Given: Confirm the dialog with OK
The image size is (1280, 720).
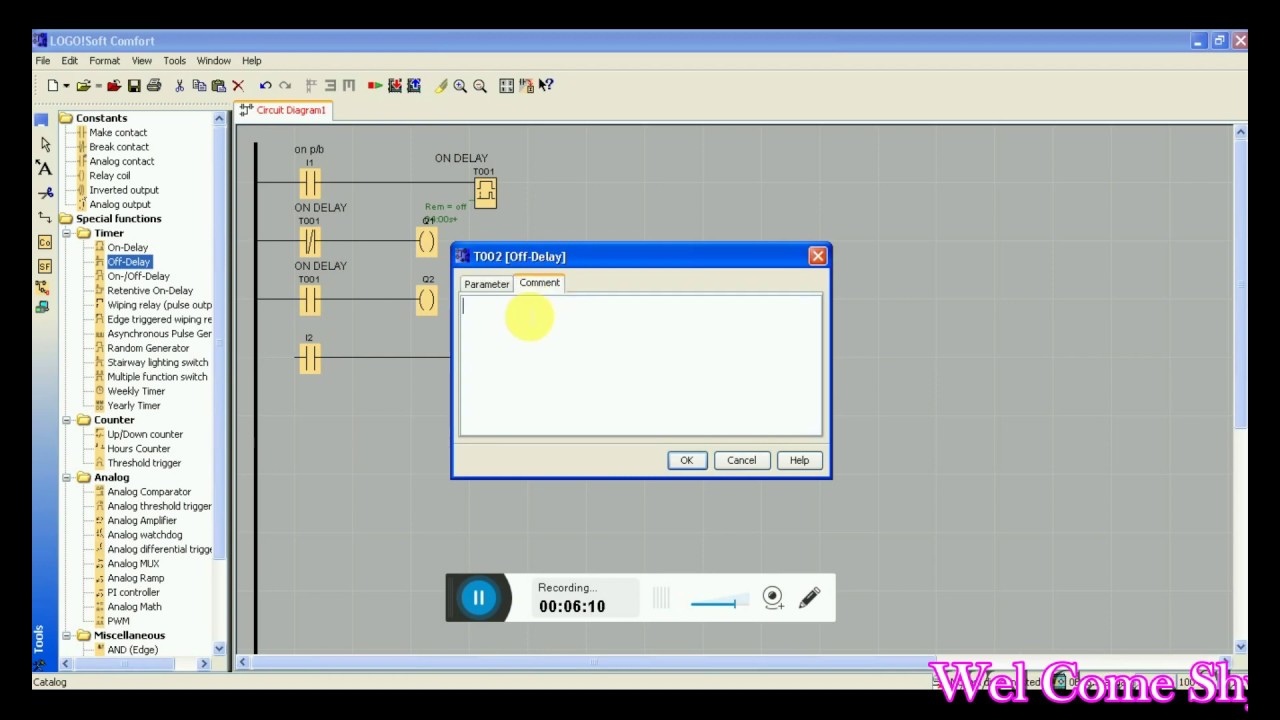Looking at the screenshot, I should click(687, 460).
